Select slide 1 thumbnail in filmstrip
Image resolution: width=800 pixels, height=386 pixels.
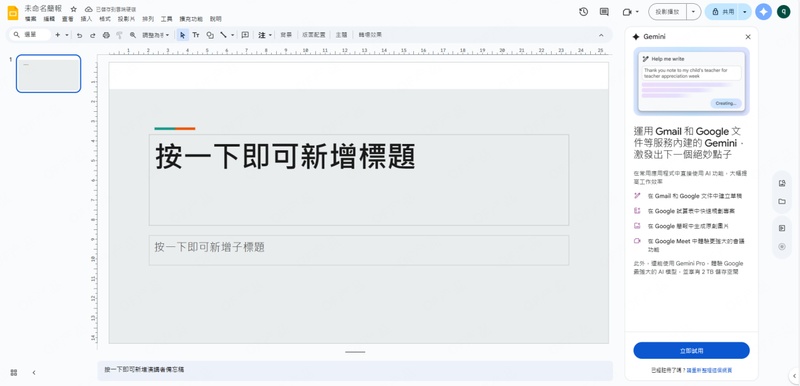tap(48, 73)
